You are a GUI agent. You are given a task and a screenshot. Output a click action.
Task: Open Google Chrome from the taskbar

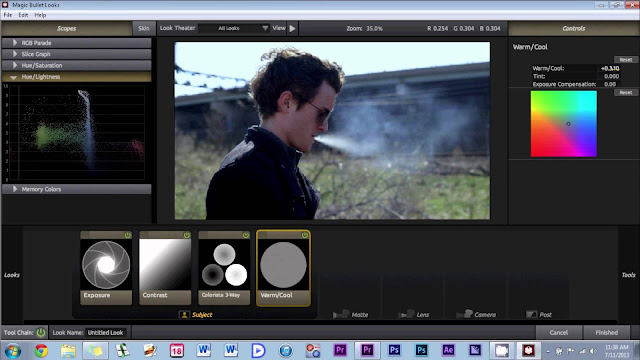(41, 351)
